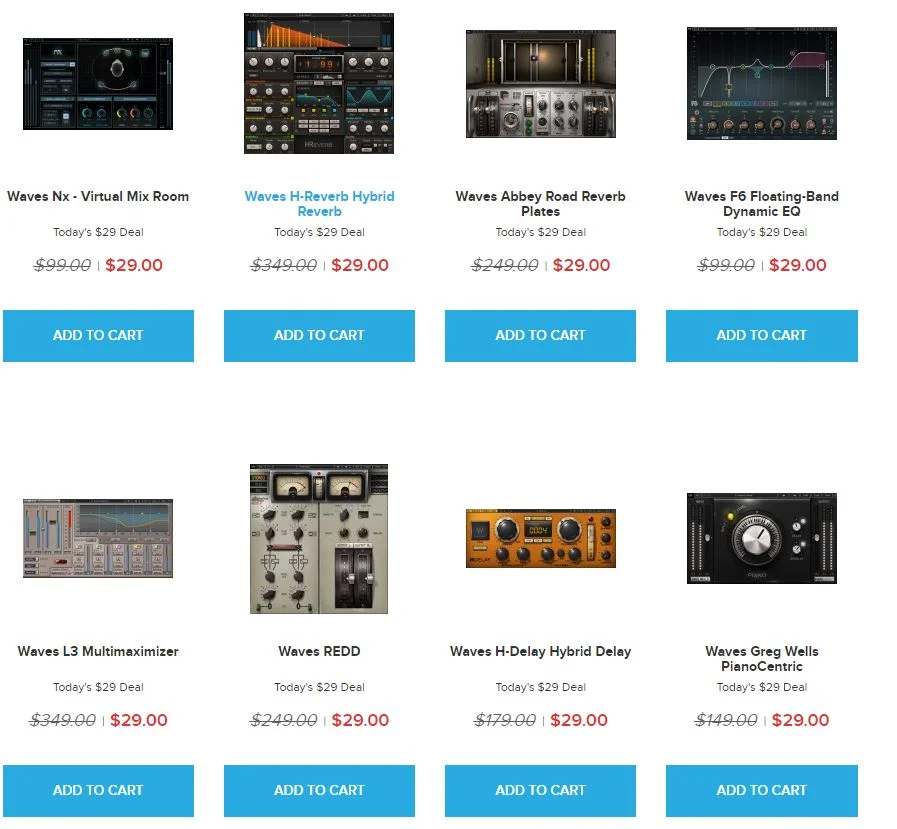
Task: Open the F6 Floating-Band Dynamic EQ image
Action: pos(761,83)
